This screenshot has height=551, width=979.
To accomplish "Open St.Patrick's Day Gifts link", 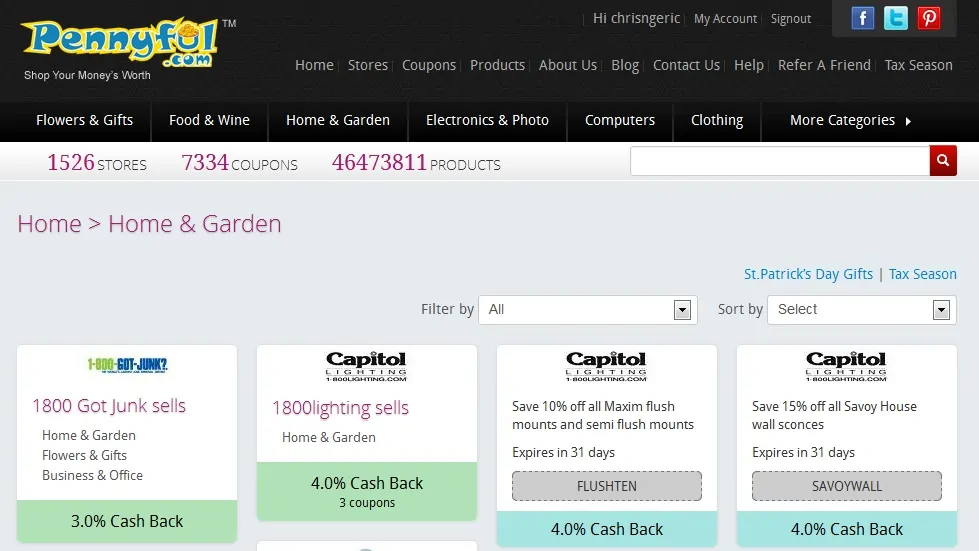I will point(808,274).
